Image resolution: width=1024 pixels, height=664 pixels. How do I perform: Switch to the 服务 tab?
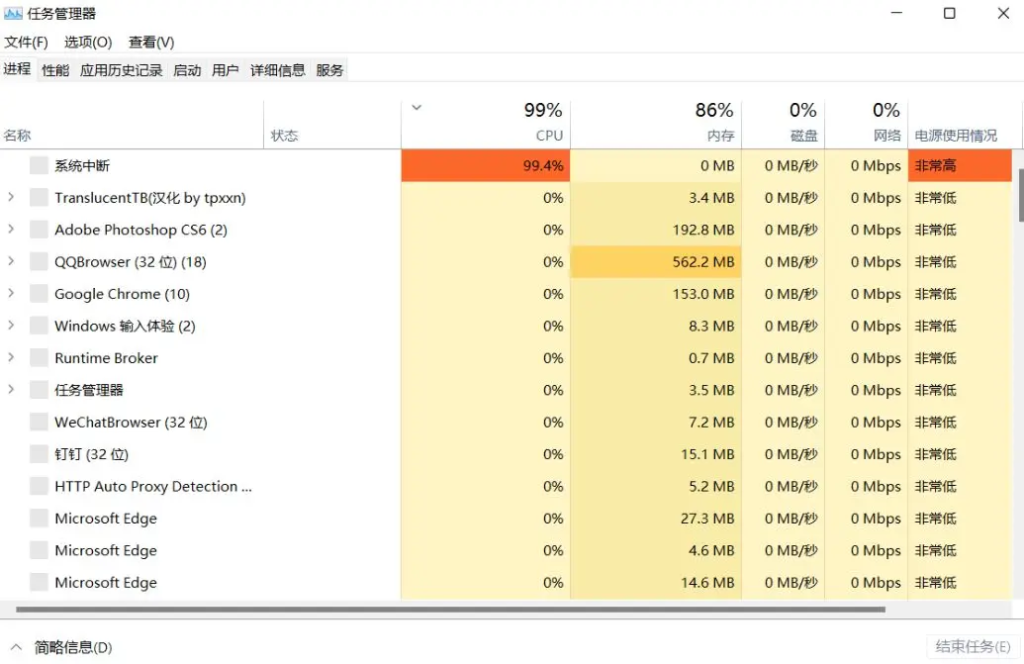point(330,70)
